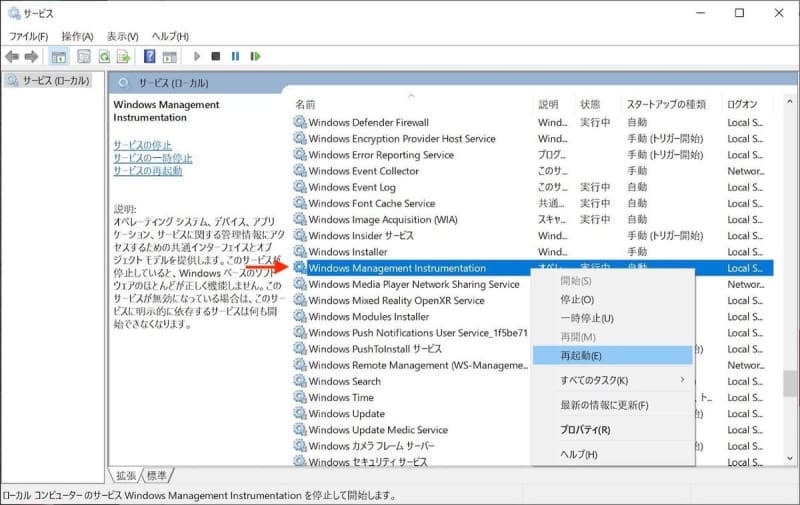Image resolution: width=800 pixels, height=505 pixels.
Task: Switch to the 拡張 tab
Action: tap(126, 475)
